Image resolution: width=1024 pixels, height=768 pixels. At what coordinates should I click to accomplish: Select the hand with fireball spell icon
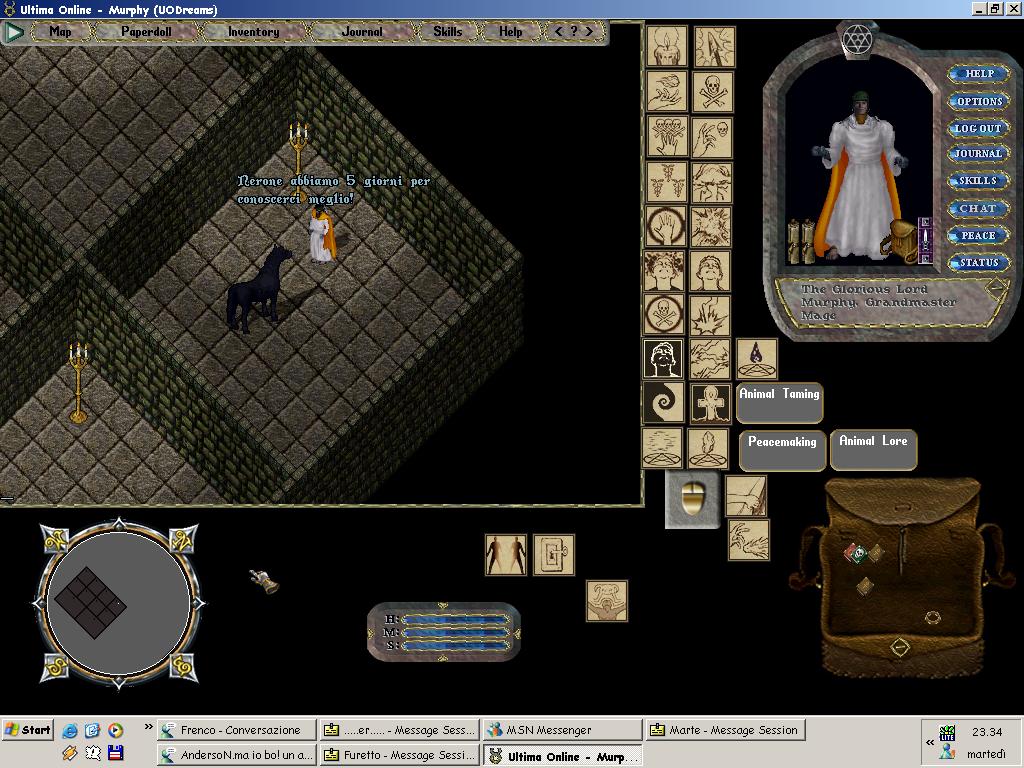(666, 91)
